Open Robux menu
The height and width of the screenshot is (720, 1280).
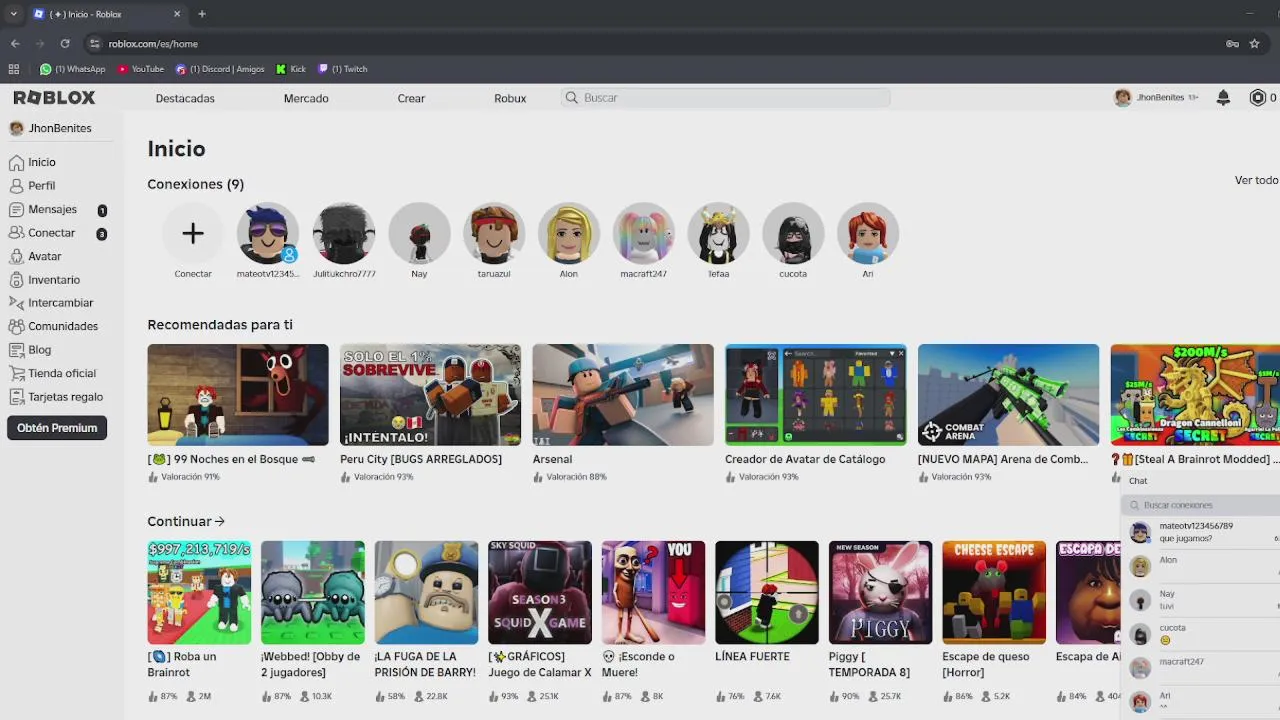[510, 98]
